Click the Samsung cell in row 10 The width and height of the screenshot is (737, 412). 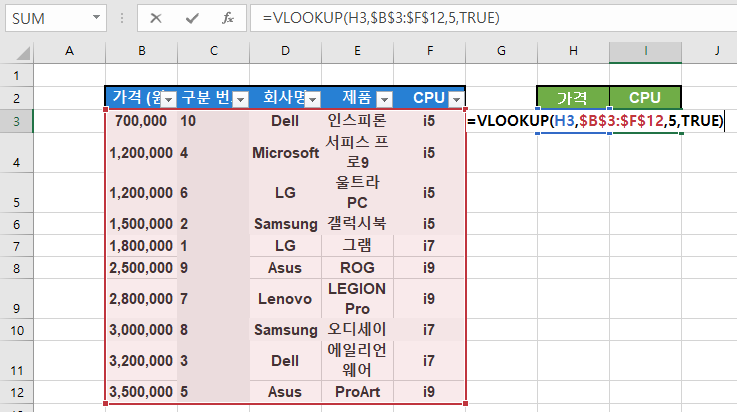click(x=285, y=330)
